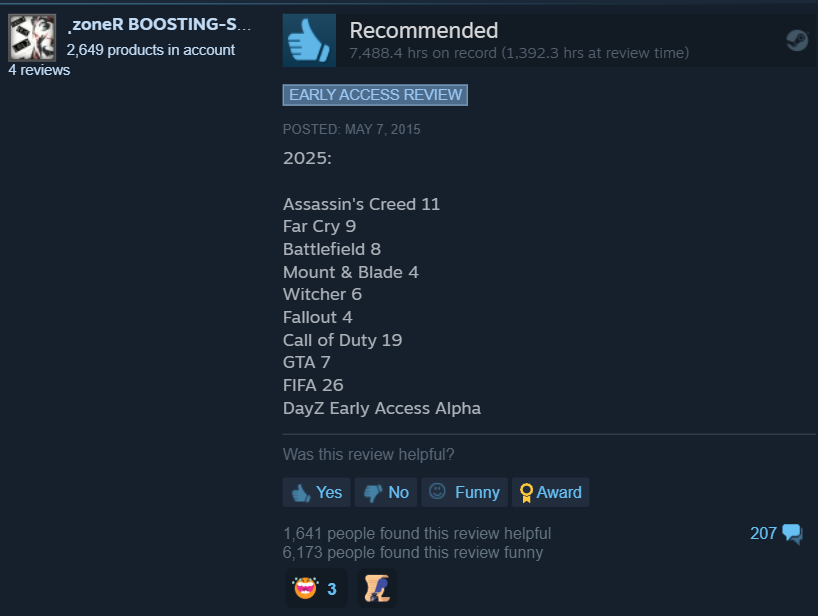Open the .zoneR BOOSTING-S... profile name
Viewport: 818px width, 616px height.
[x=159, y=25]
